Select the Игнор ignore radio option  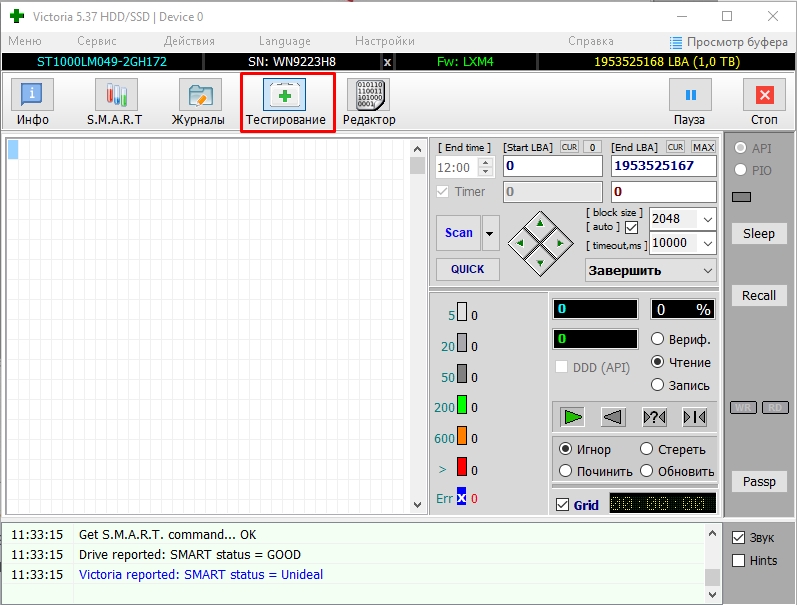click(565, 449)
